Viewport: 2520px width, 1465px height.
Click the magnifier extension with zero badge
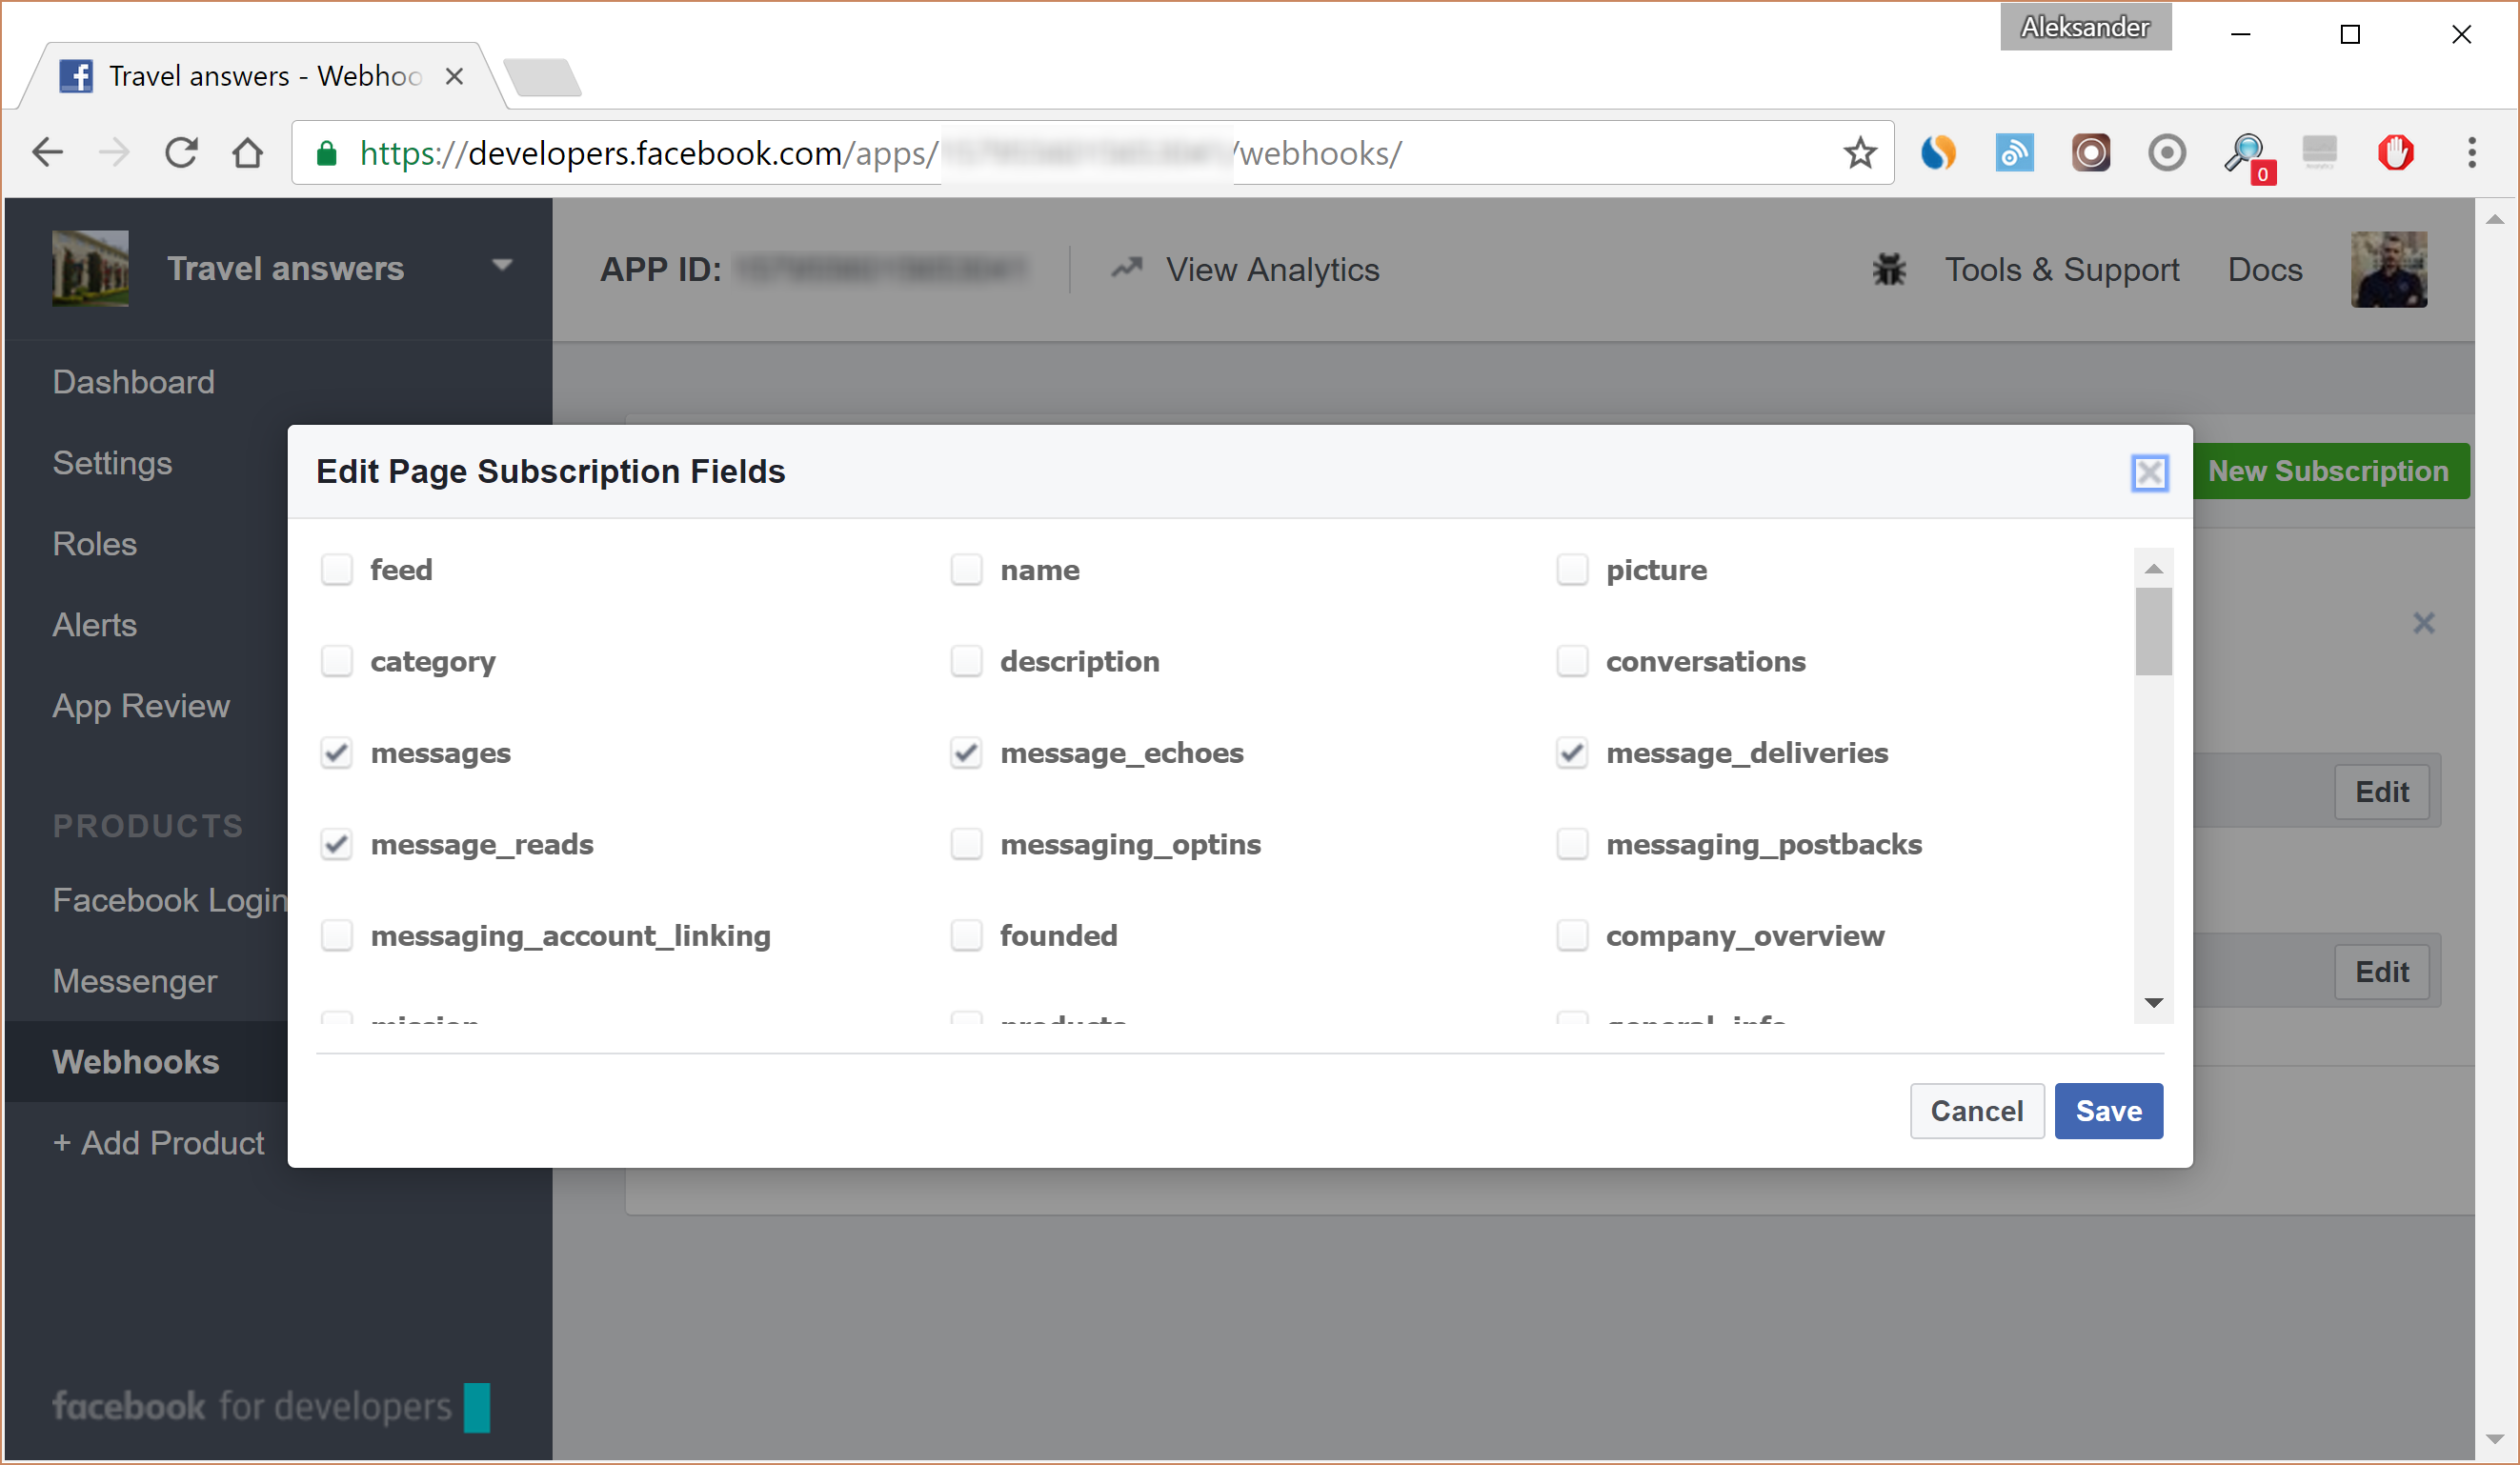point(2245,152)
